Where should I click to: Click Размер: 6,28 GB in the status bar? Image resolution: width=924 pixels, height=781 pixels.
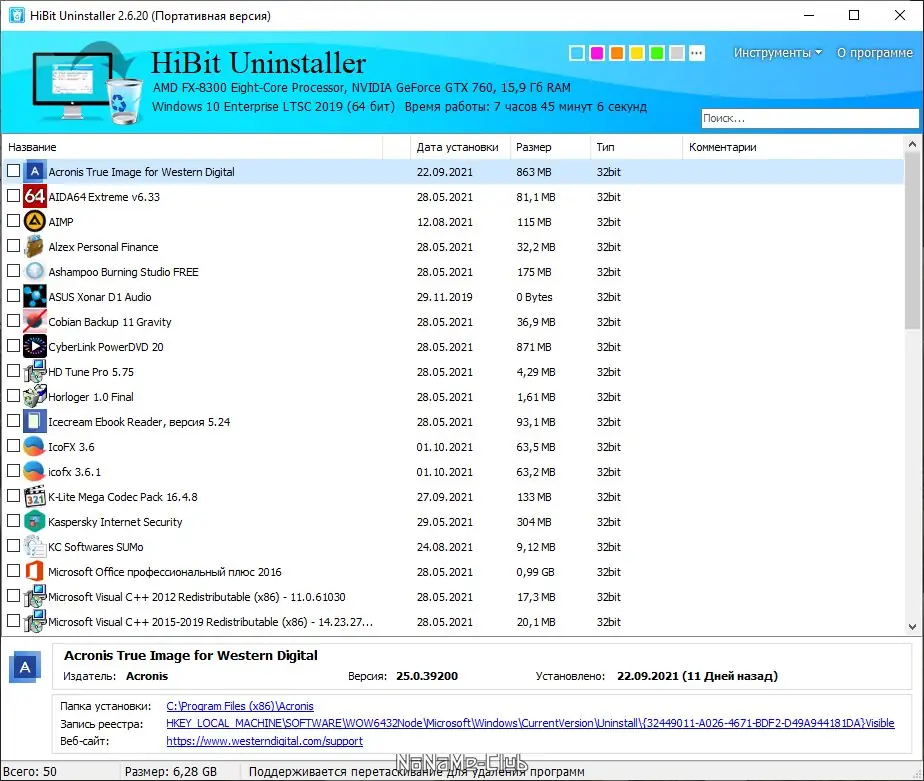[x=171, y=771]
